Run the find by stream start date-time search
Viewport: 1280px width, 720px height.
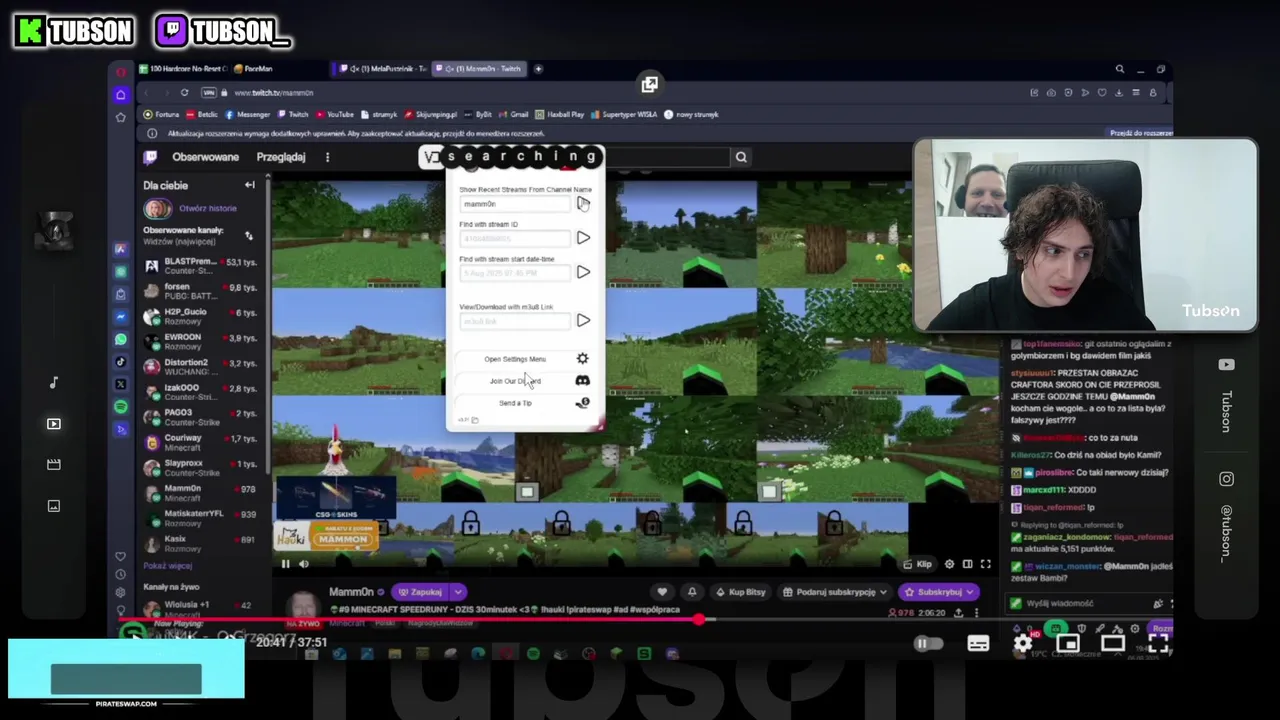583,272
